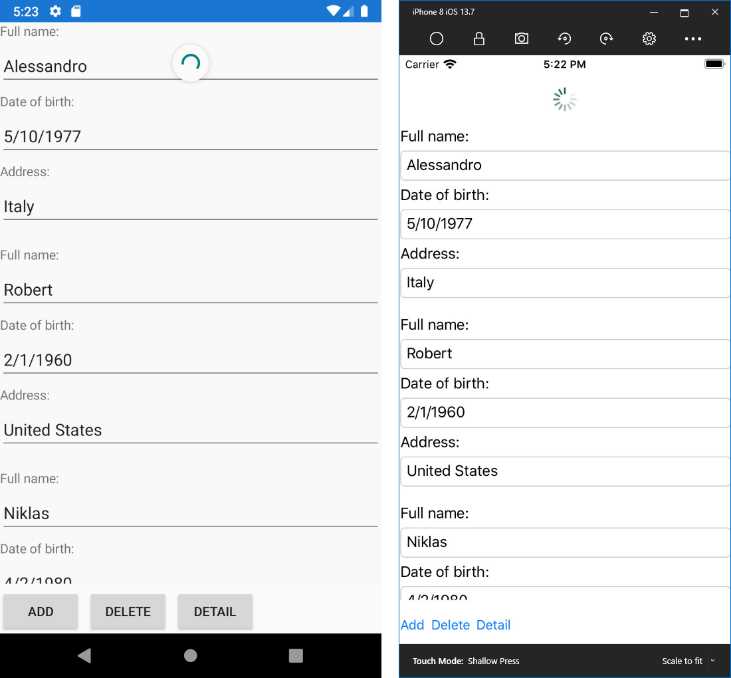This screenshot has height=678, width=731.
Task: Edit 5/10/1977 date field on iOS
Action: 565,224
